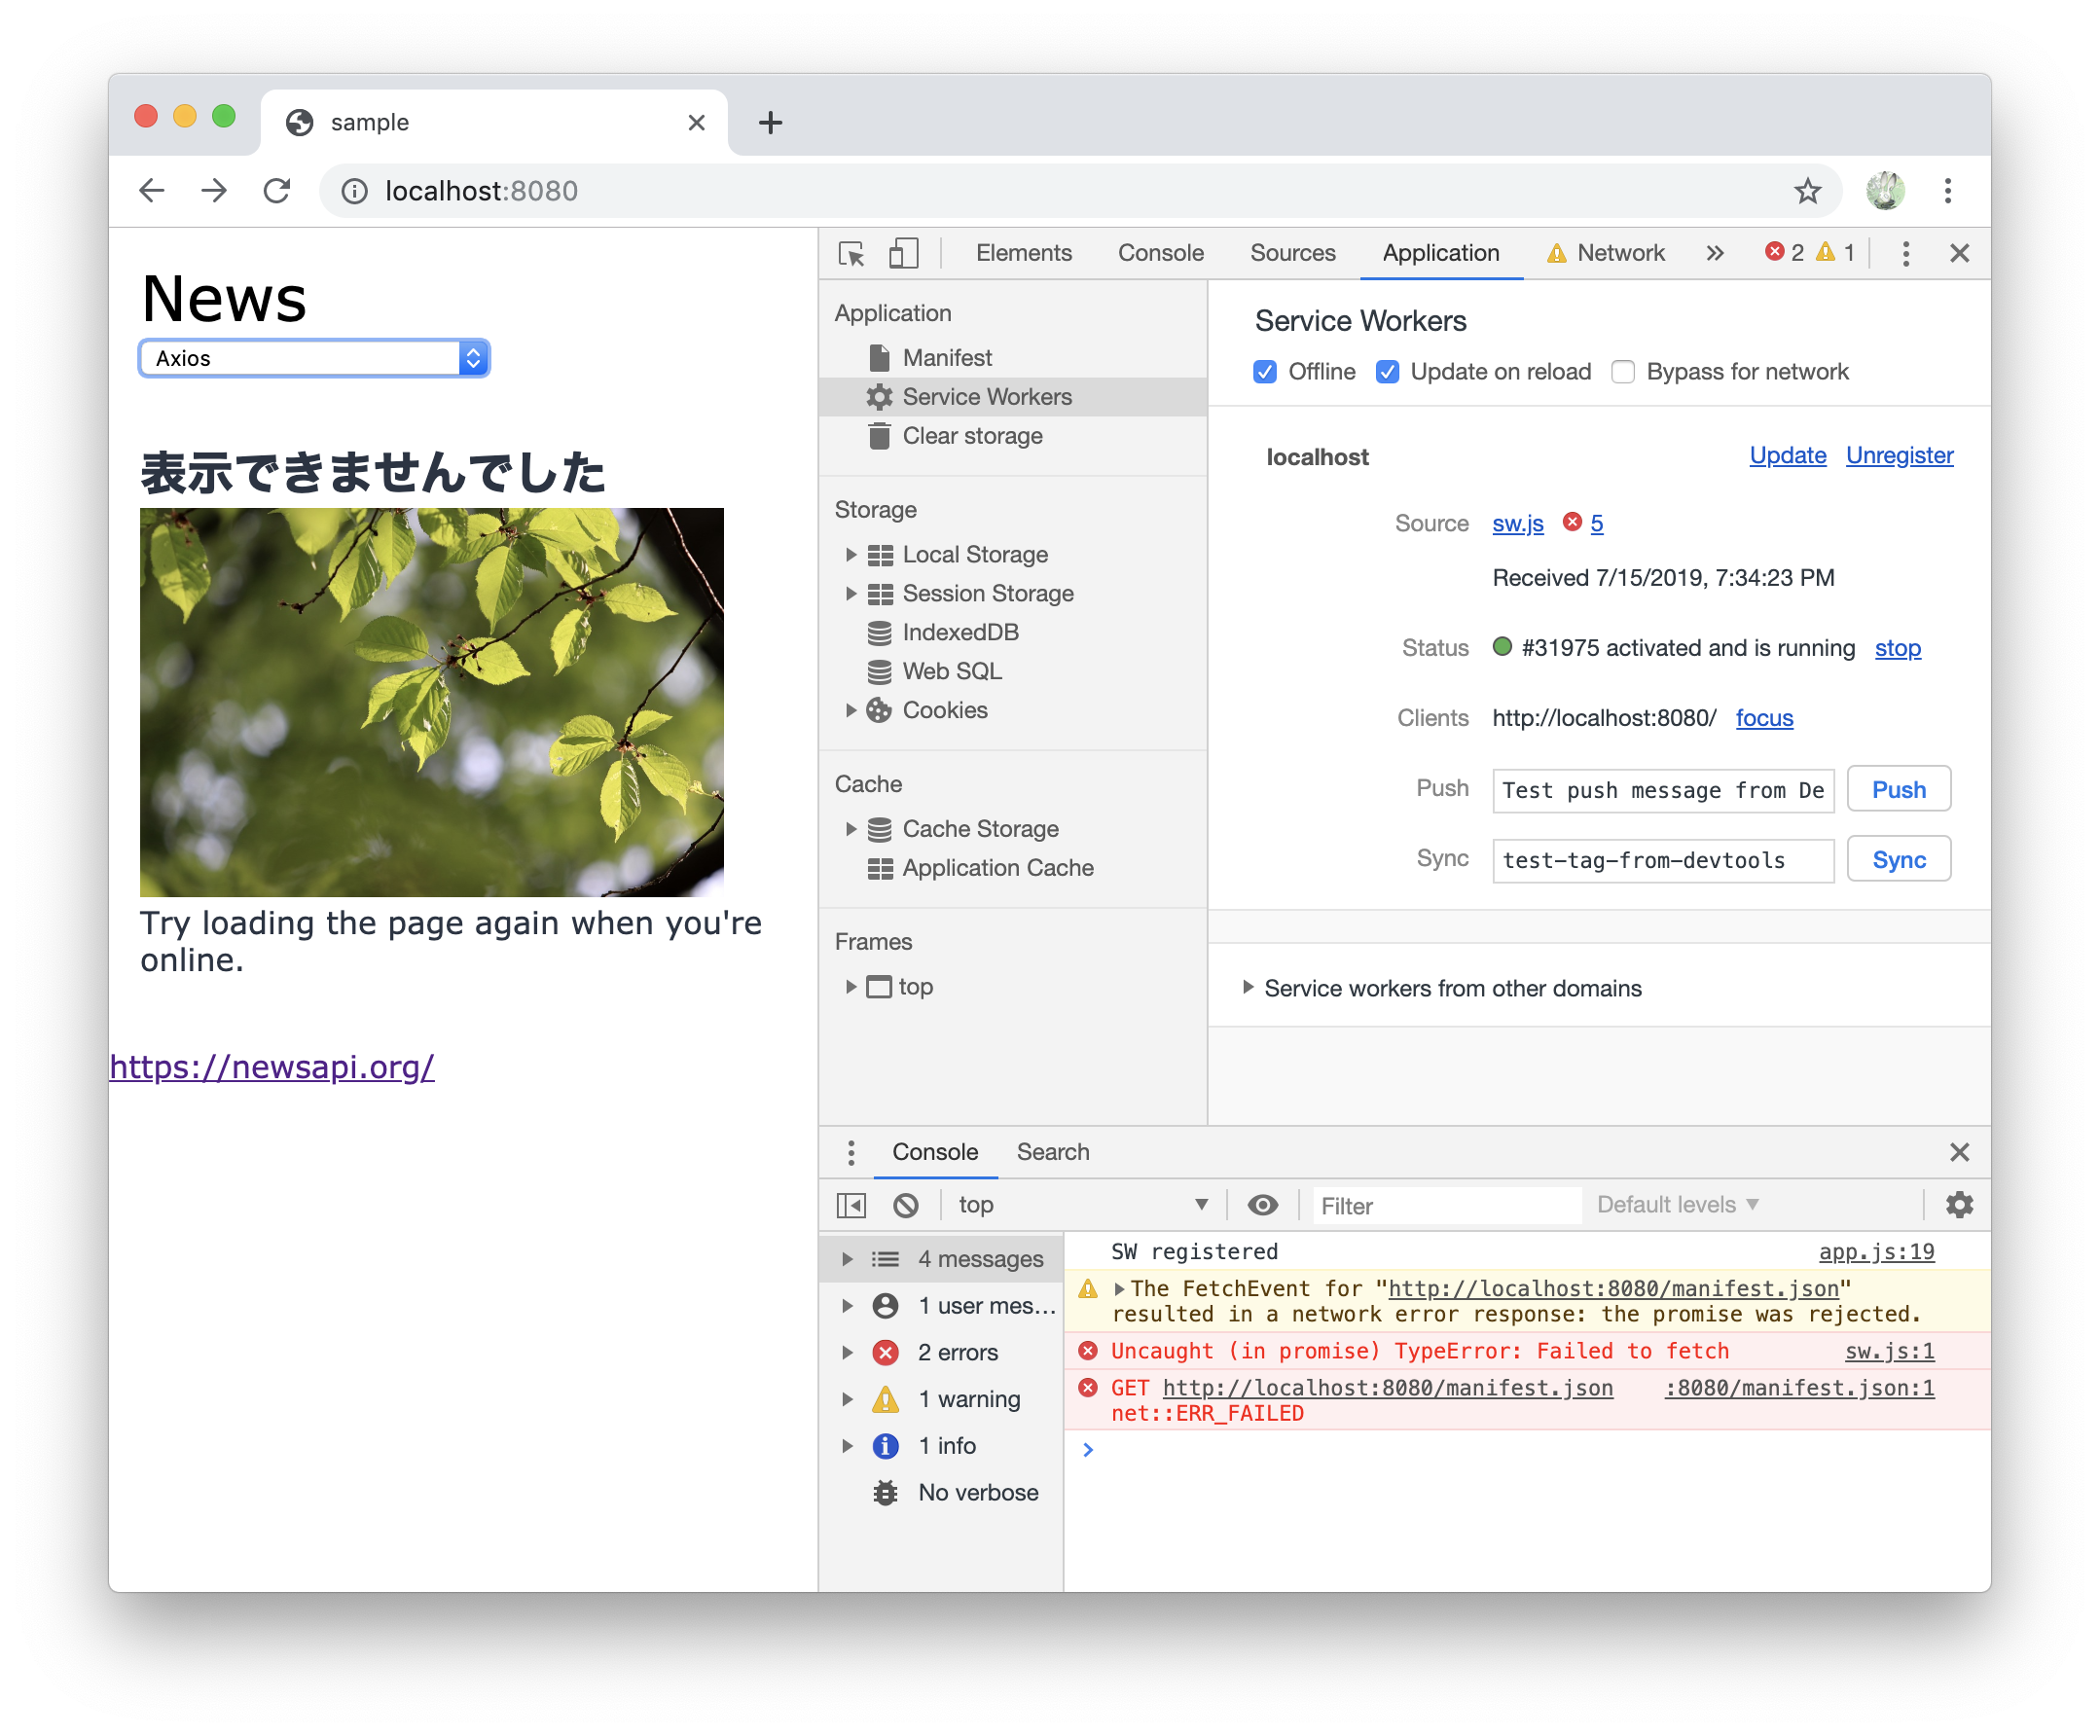2100x1736 pixels.
Task: Uncheck Update on reload
Action: coord(1387,371)
